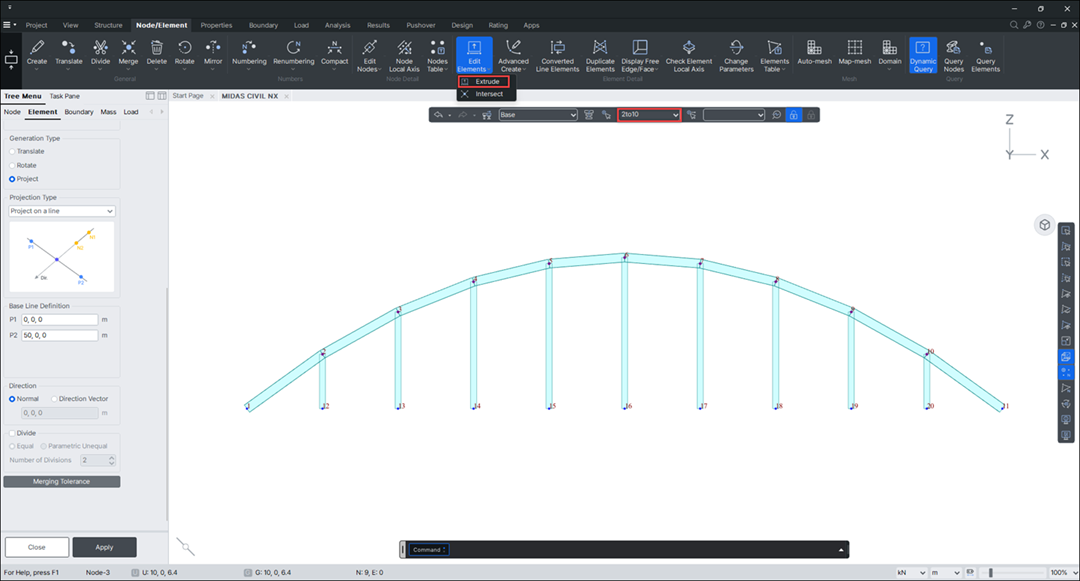
Task: Open the Advanced Create tool
Action: [x=514, y=56]
